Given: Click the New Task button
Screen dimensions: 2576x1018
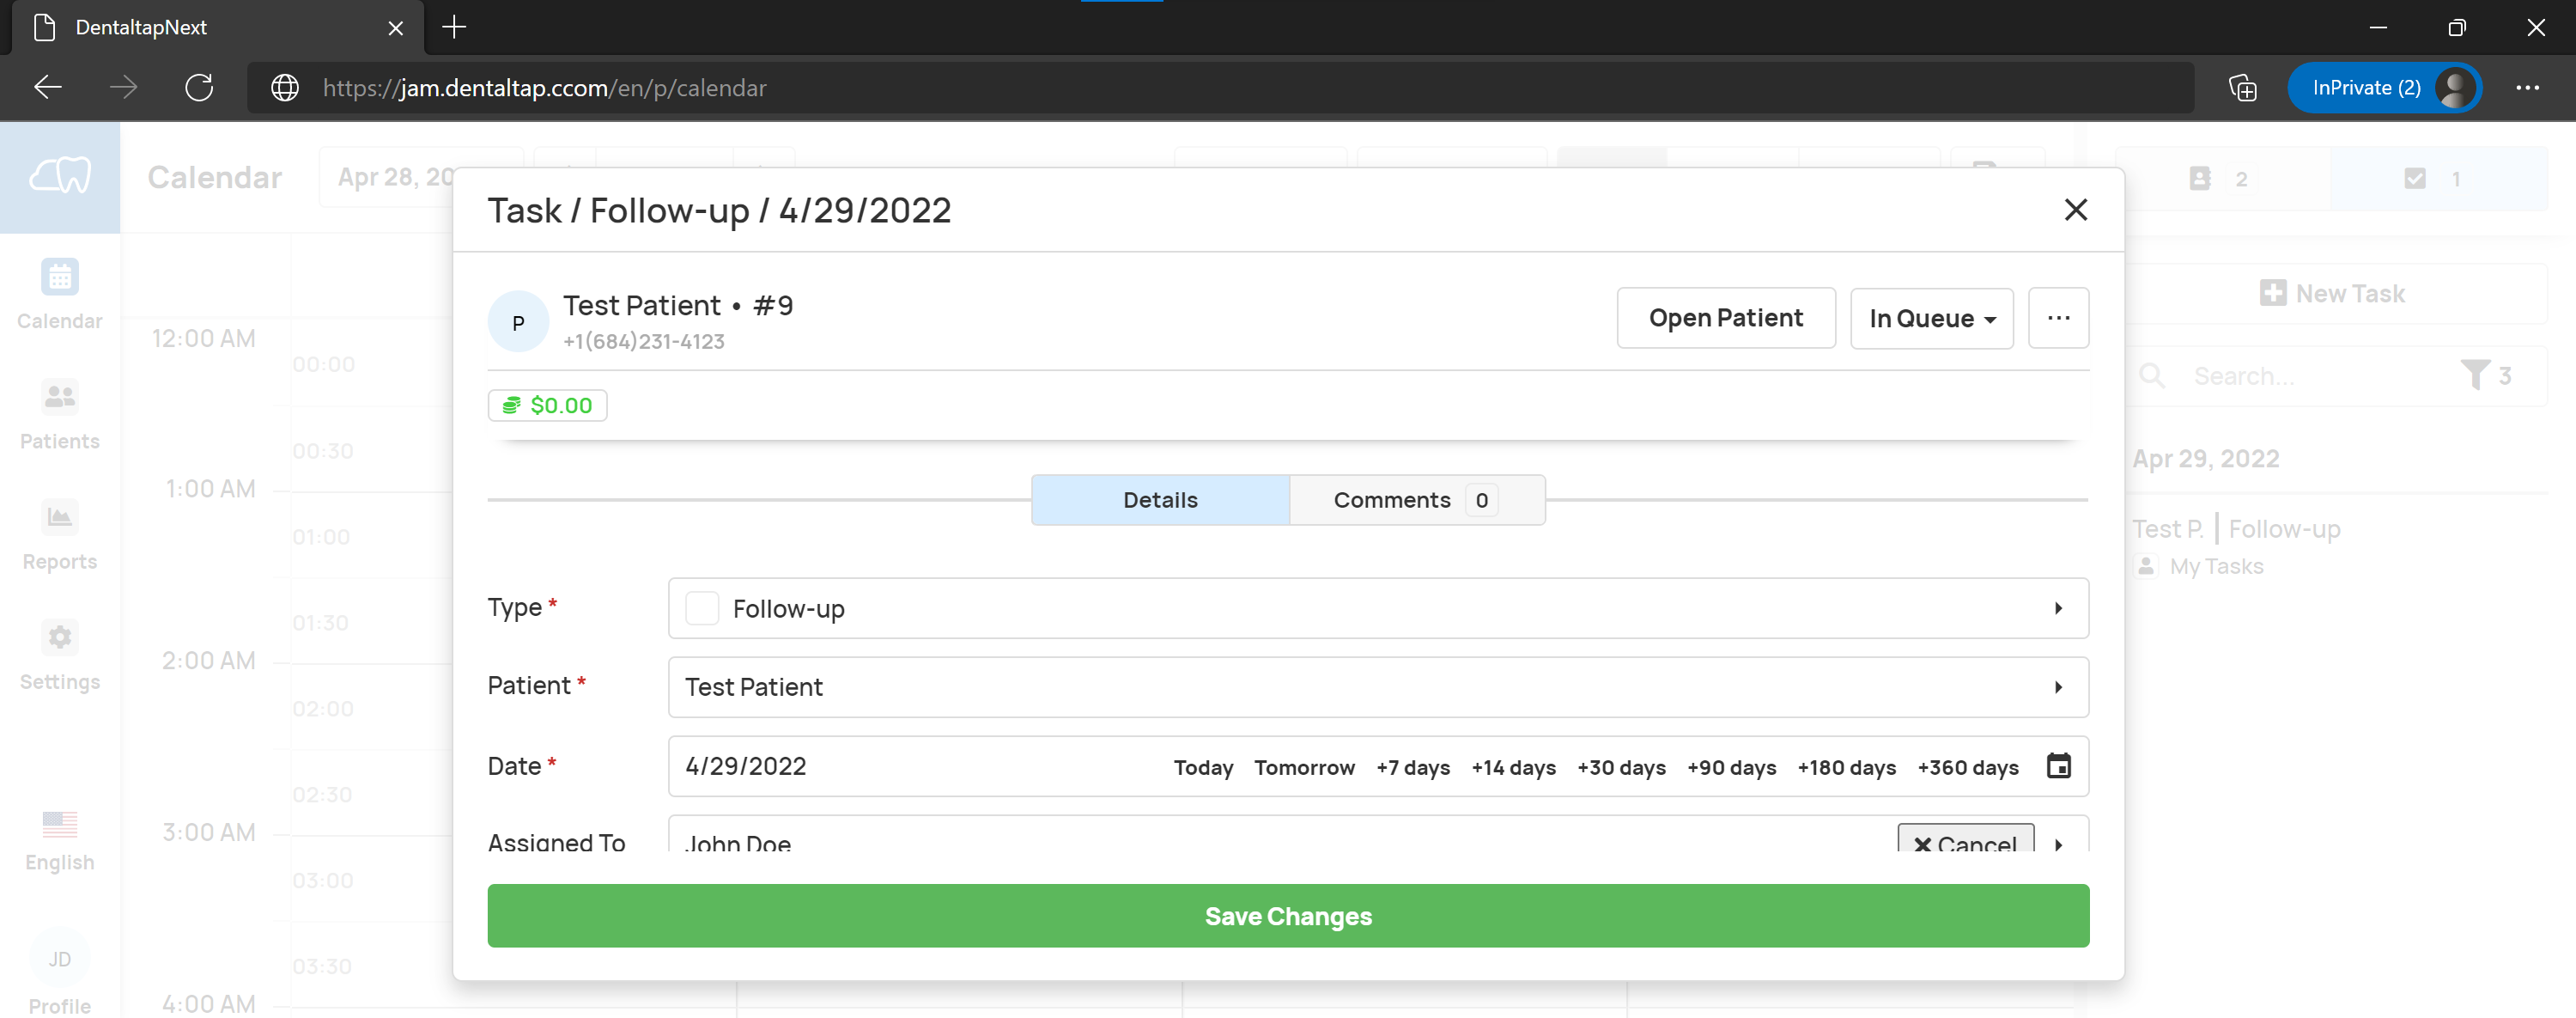Looking at the screenshot, I should click(x=2332, y=293).
